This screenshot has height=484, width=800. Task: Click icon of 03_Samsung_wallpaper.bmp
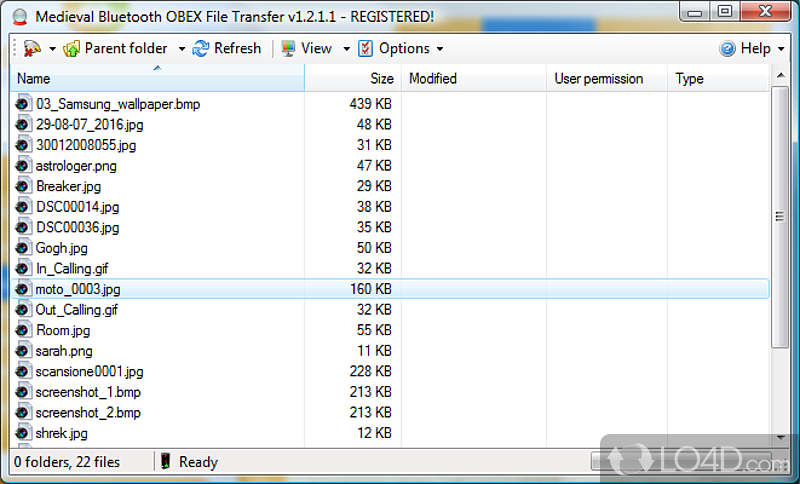[22, 104]
